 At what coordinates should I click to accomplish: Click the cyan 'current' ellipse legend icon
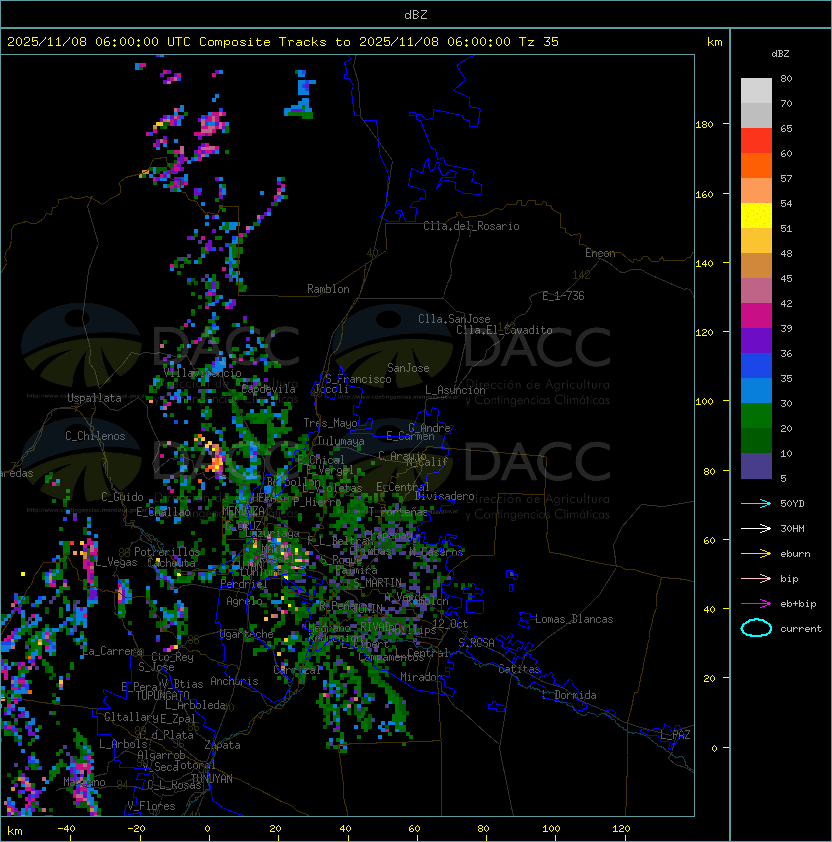click(756, 628)
